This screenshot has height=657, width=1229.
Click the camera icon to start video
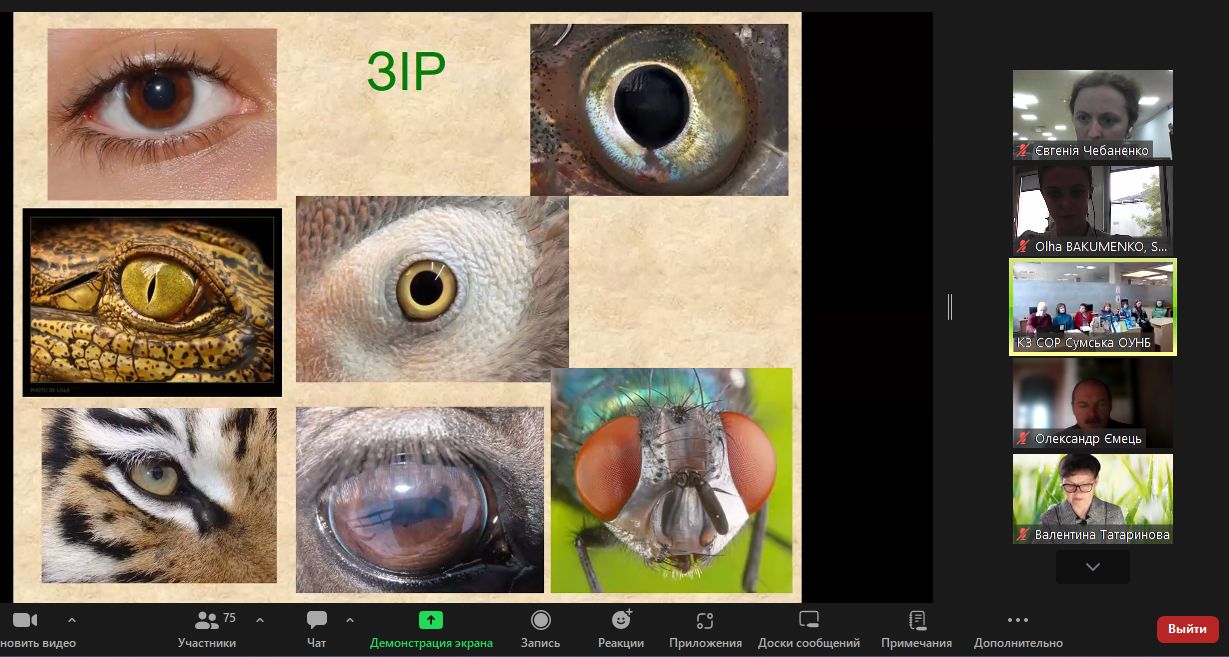24,621
